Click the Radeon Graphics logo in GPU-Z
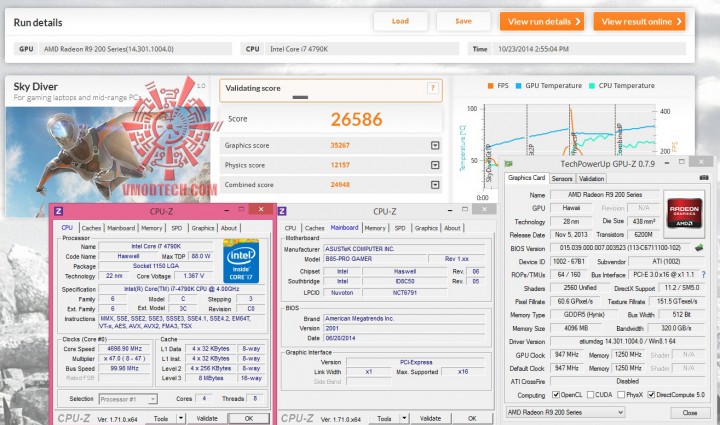720x425 pixels. 684,213
